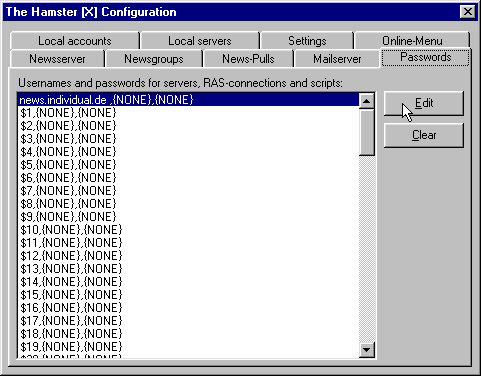This screenshot has width=481, height=376.
Task: Select the $18,{NONE},{NONE} entry
Action: click(x=188, y=334)
